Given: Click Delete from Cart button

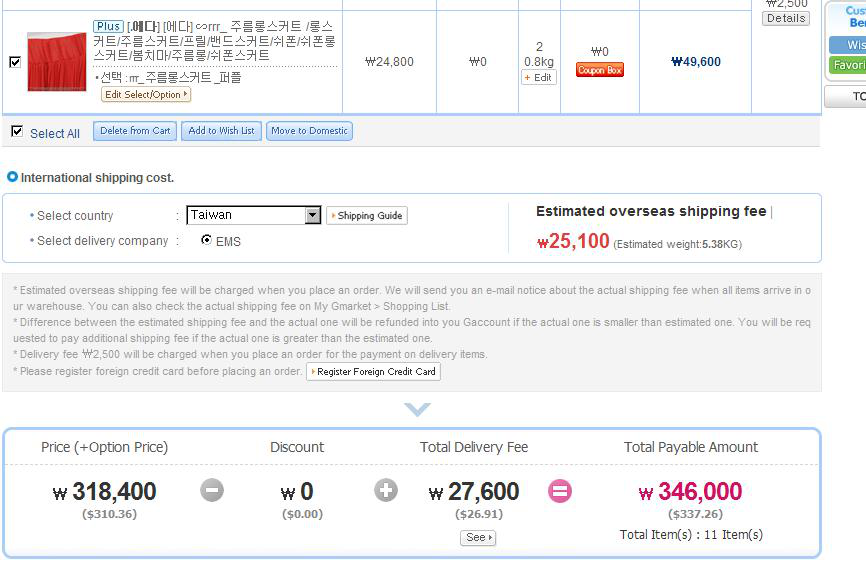Looking at the screenshot, I should 135,131.
